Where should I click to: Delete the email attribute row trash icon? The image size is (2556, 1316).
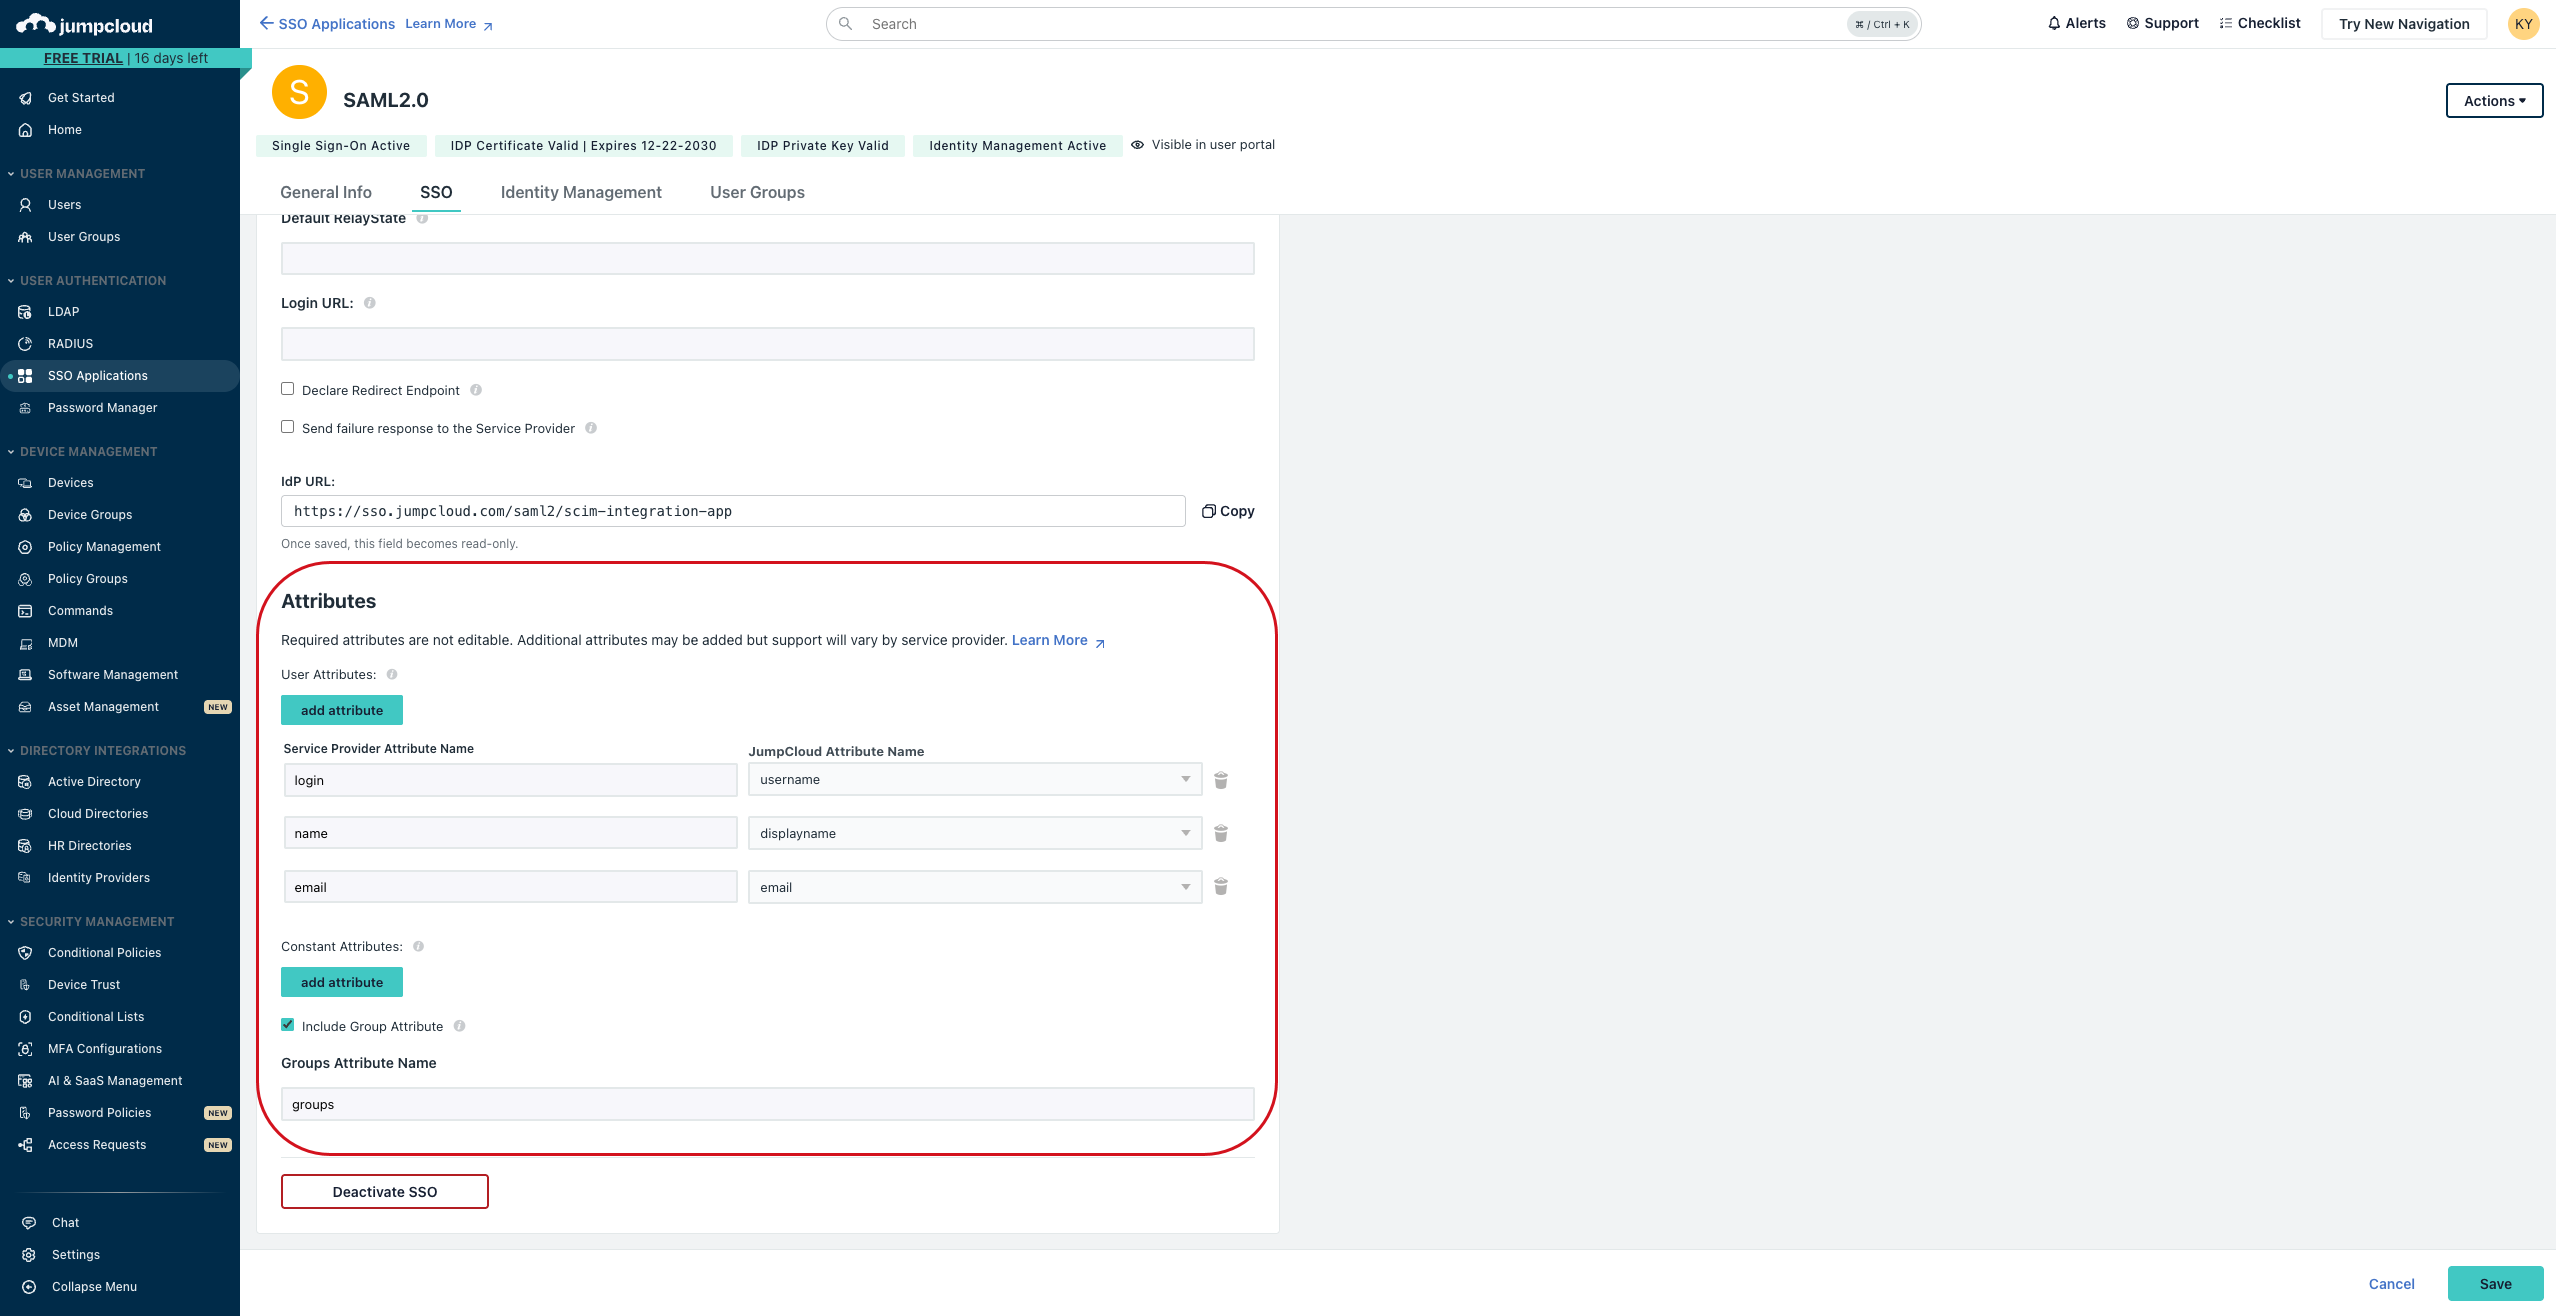tap(1221, 886)
